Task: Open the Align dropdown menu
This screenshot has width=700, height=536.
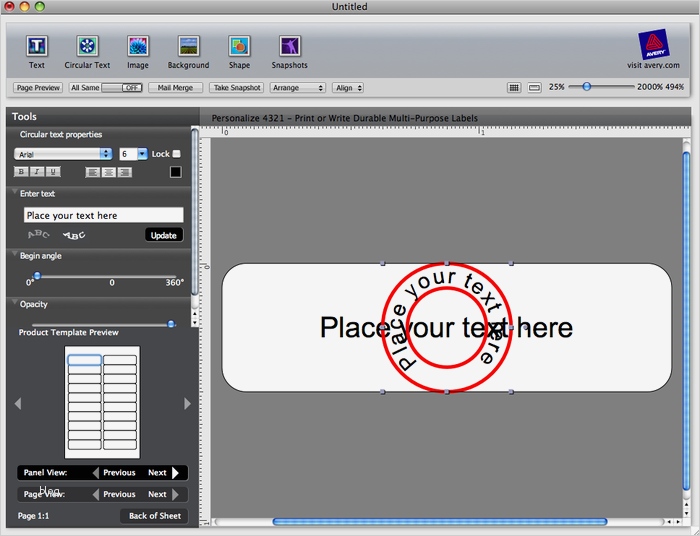Action: (348, 88)
